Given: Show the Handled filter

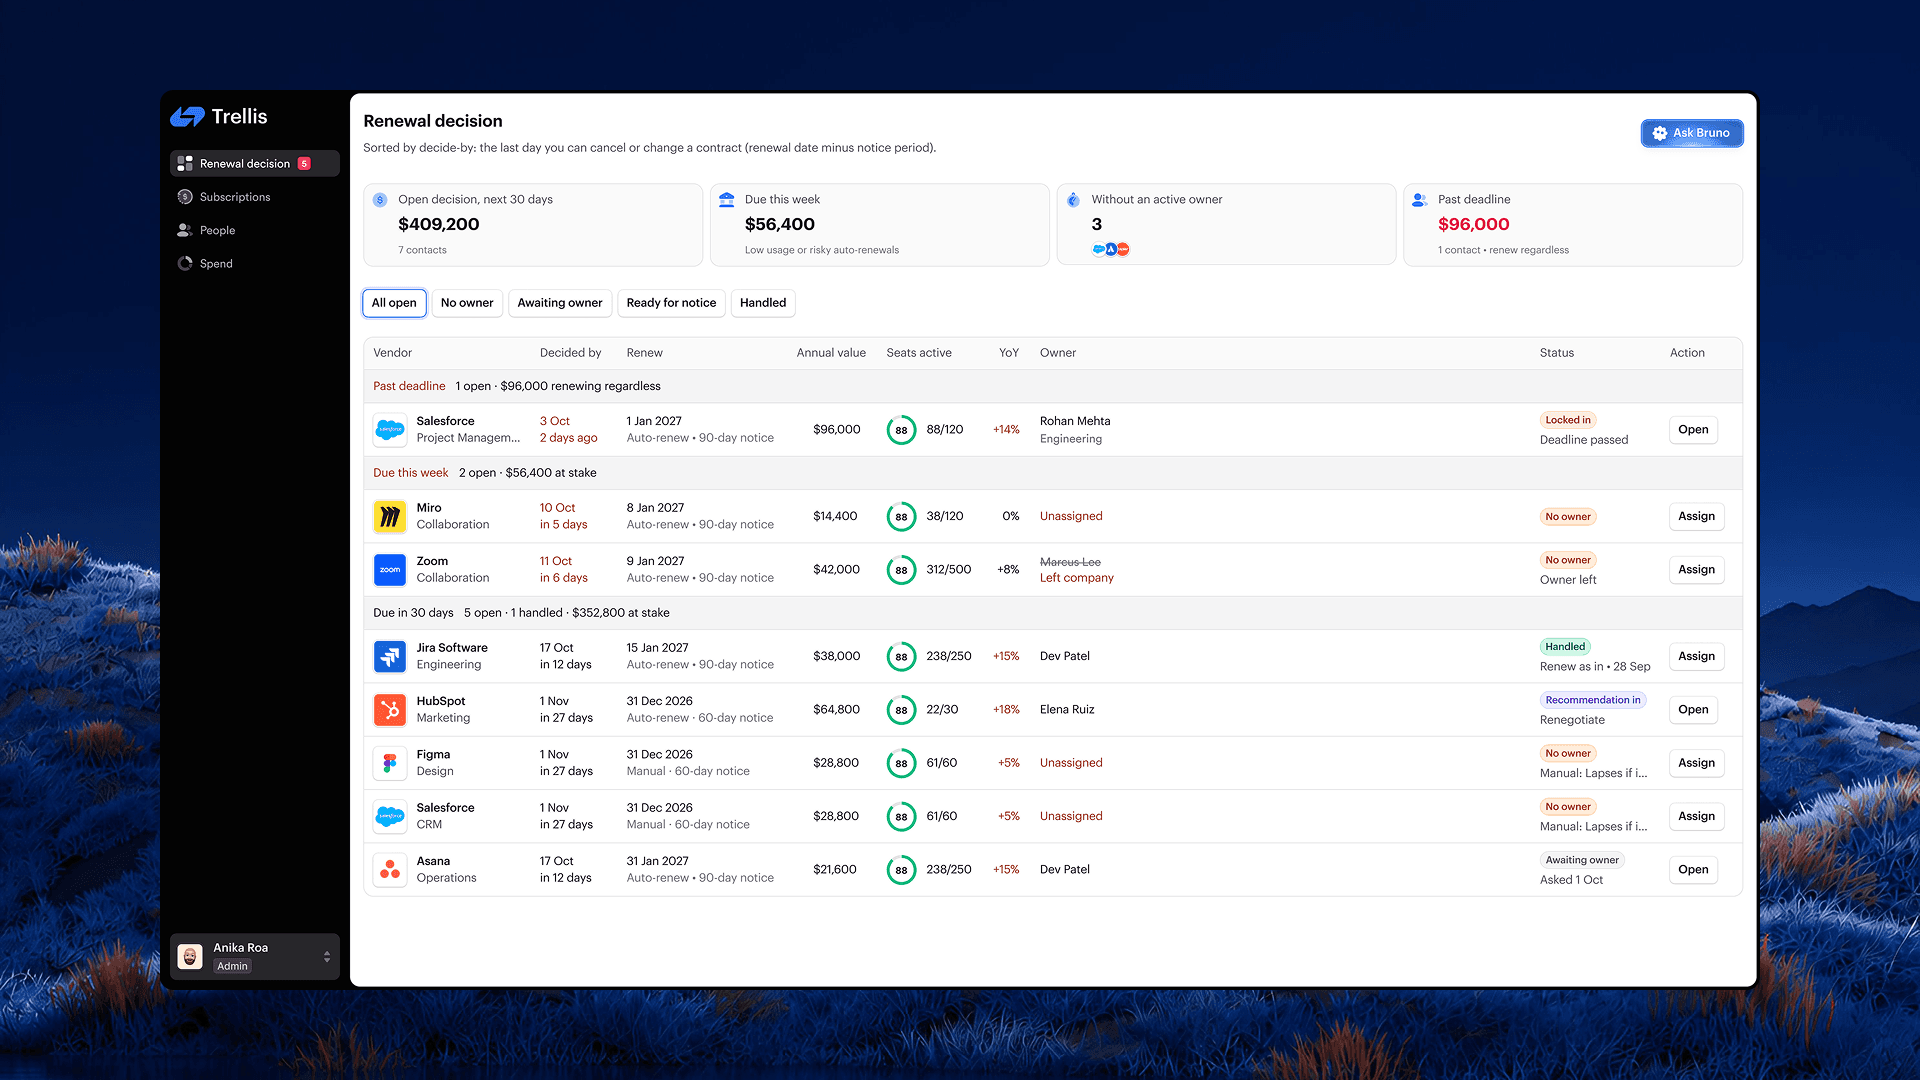Looking at the screenshot, I should [x=763, y=303].
